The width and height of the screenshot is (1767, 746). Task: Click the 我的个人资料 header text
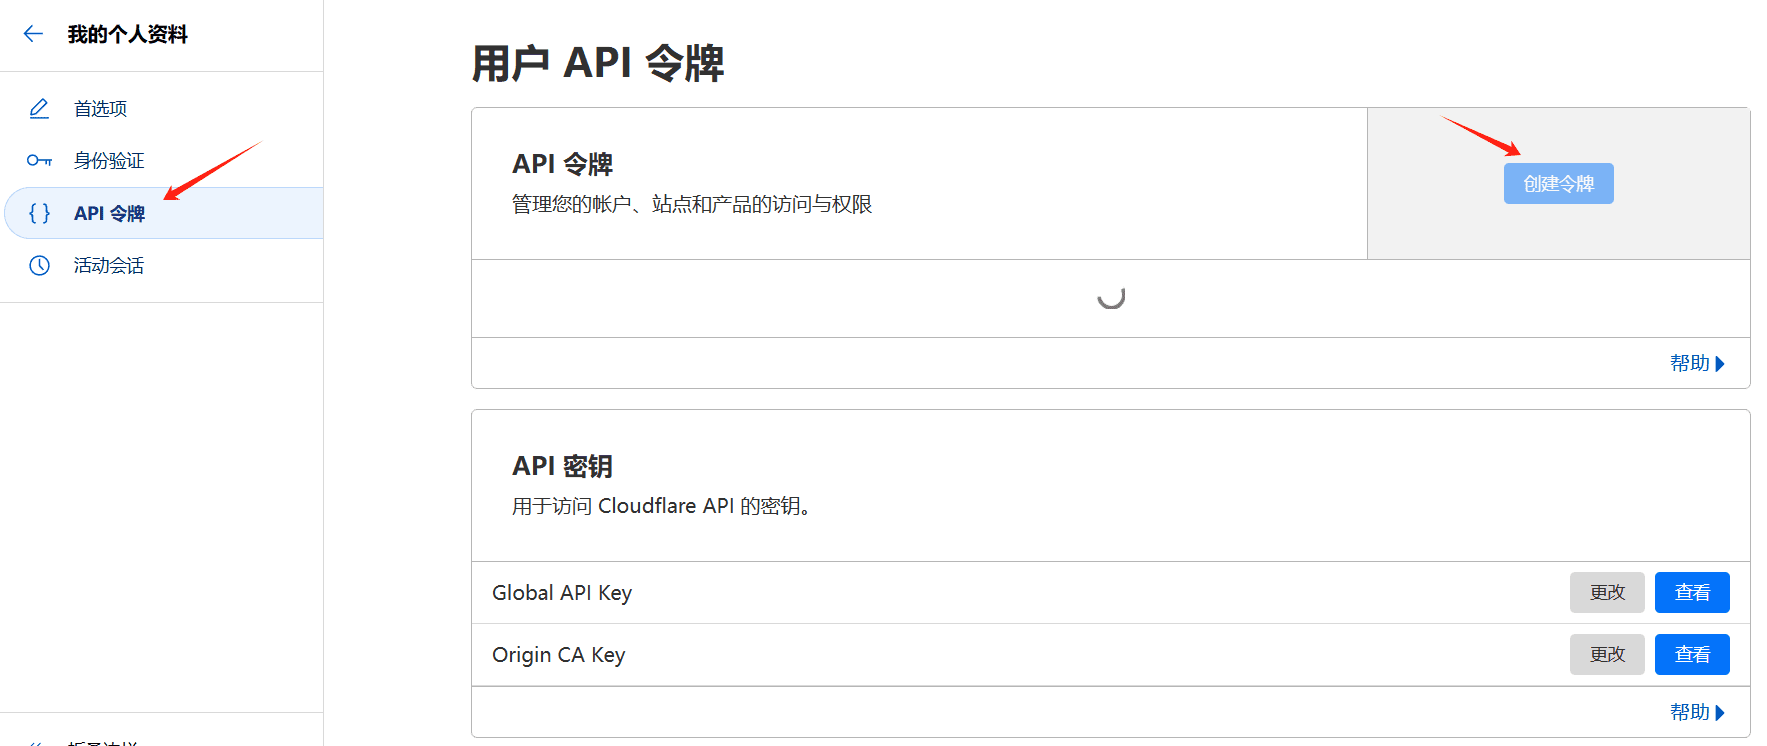coord(127,34)
